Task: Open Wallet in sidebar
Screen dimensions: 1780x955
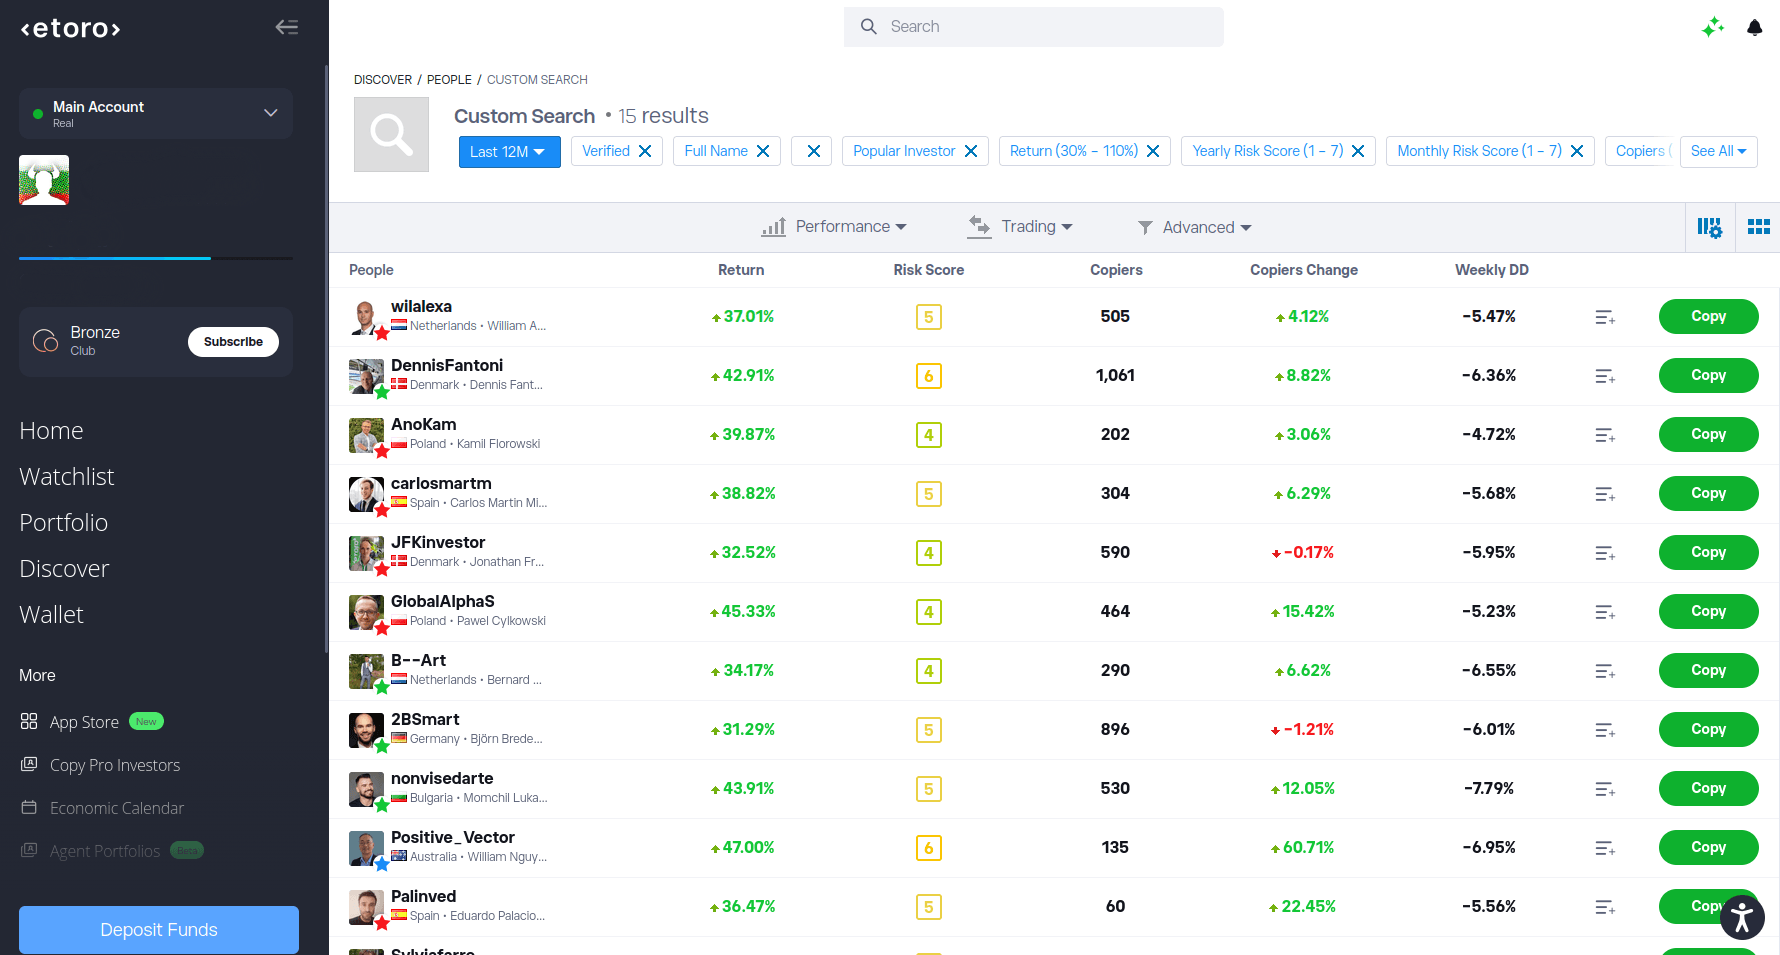Action: [51, 615]
